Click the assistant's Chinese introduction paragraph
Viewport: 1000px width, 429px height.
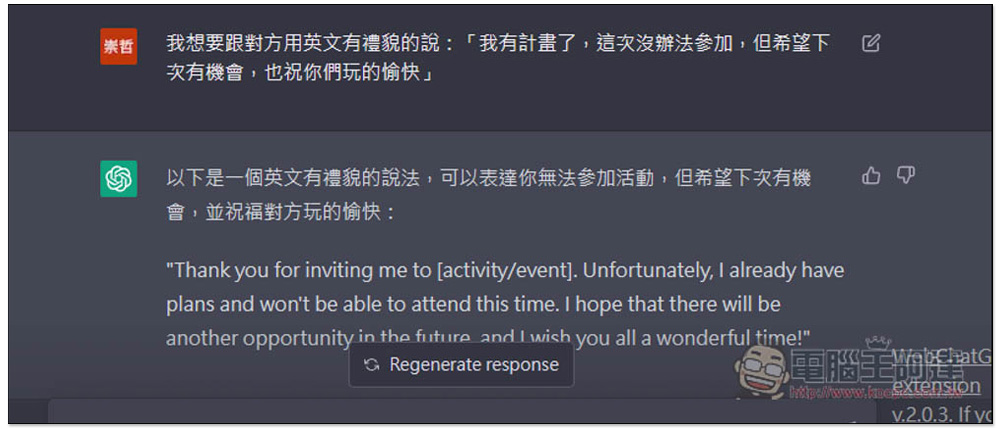pos(488,194)
